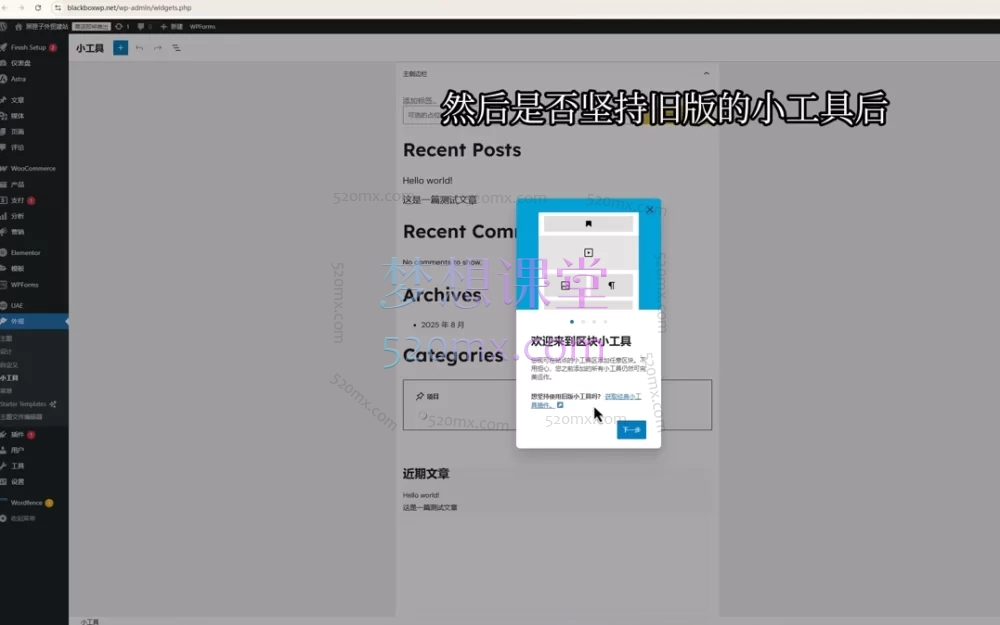The height and width of the screenshot is (625, 1000).
Task: Reload the page with browser refresh button
Action: (38, 8)
